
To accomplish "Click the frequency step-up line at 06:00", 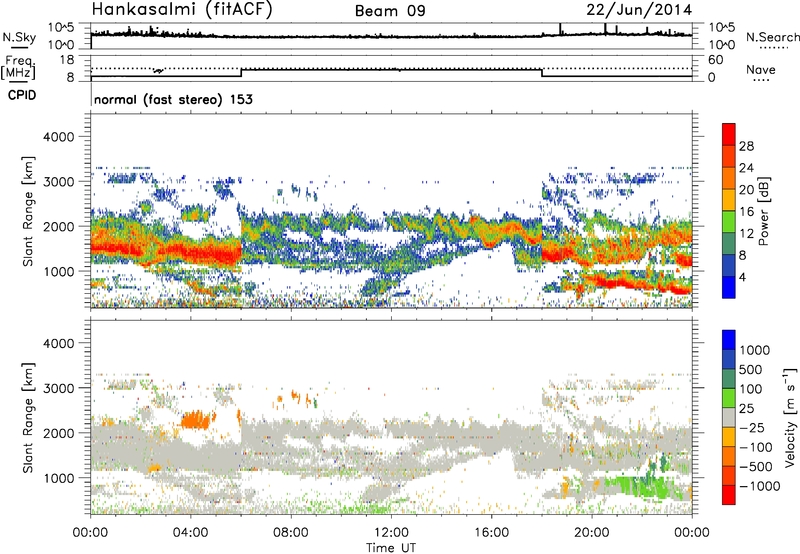I will click(241, 73).
